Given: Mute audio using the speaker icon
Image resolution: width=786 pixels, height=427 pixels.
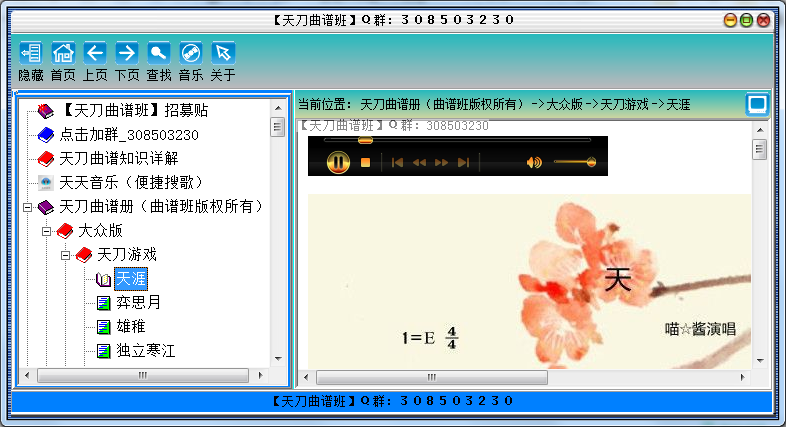Looking at the screenshot, I should pos(534,162).
